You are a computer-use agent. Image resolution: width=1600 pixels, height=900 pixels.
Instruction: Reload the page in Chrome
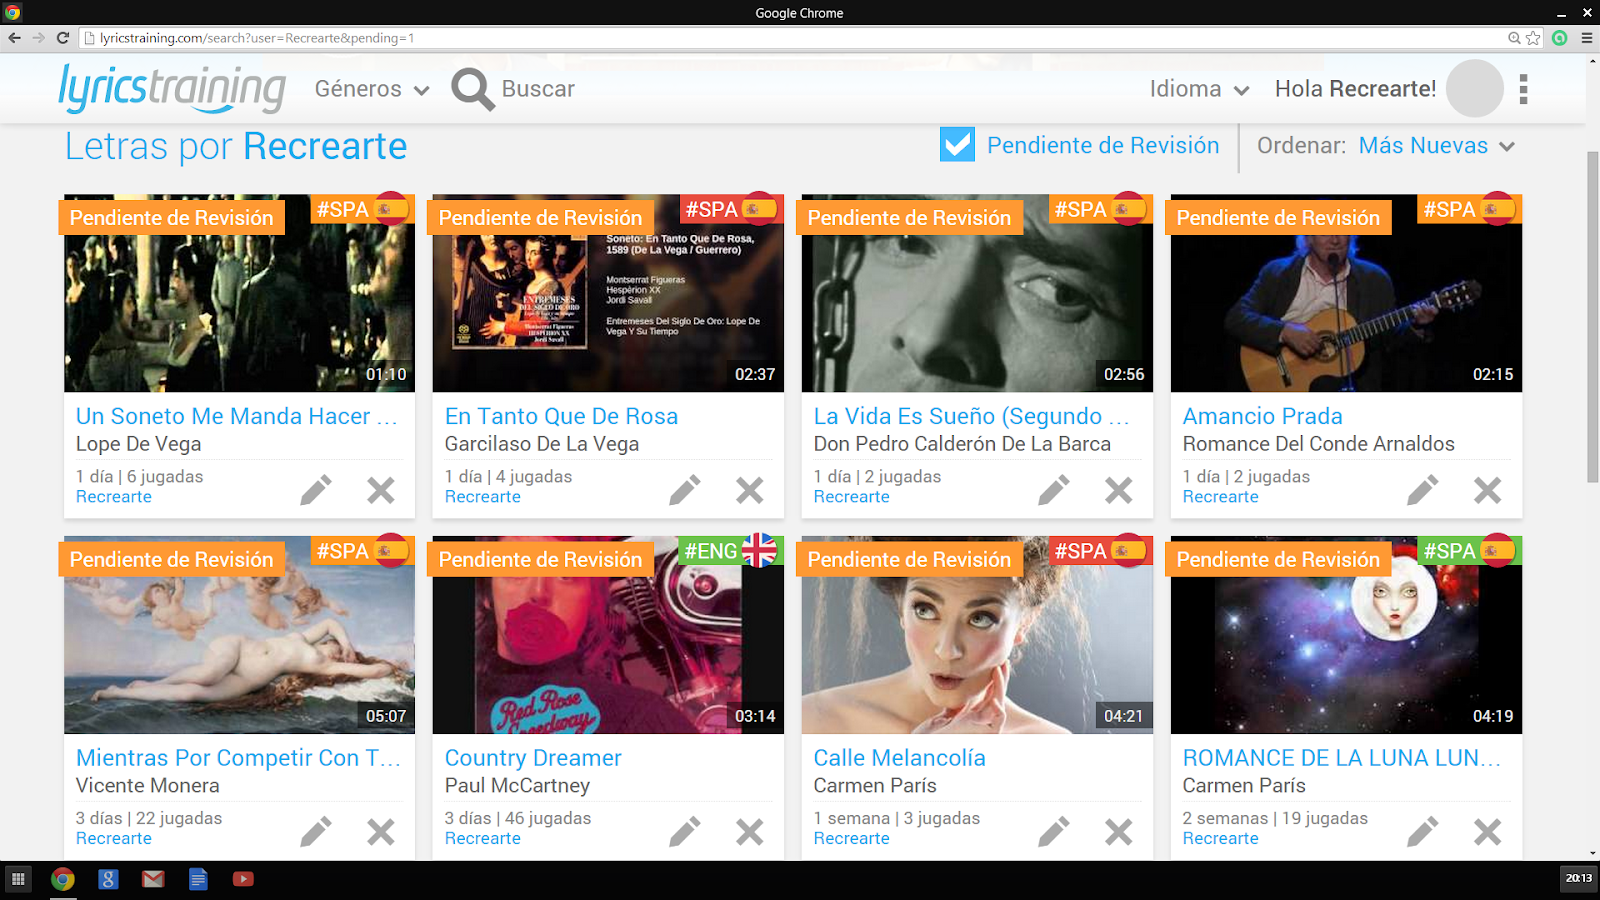[62, 38]
